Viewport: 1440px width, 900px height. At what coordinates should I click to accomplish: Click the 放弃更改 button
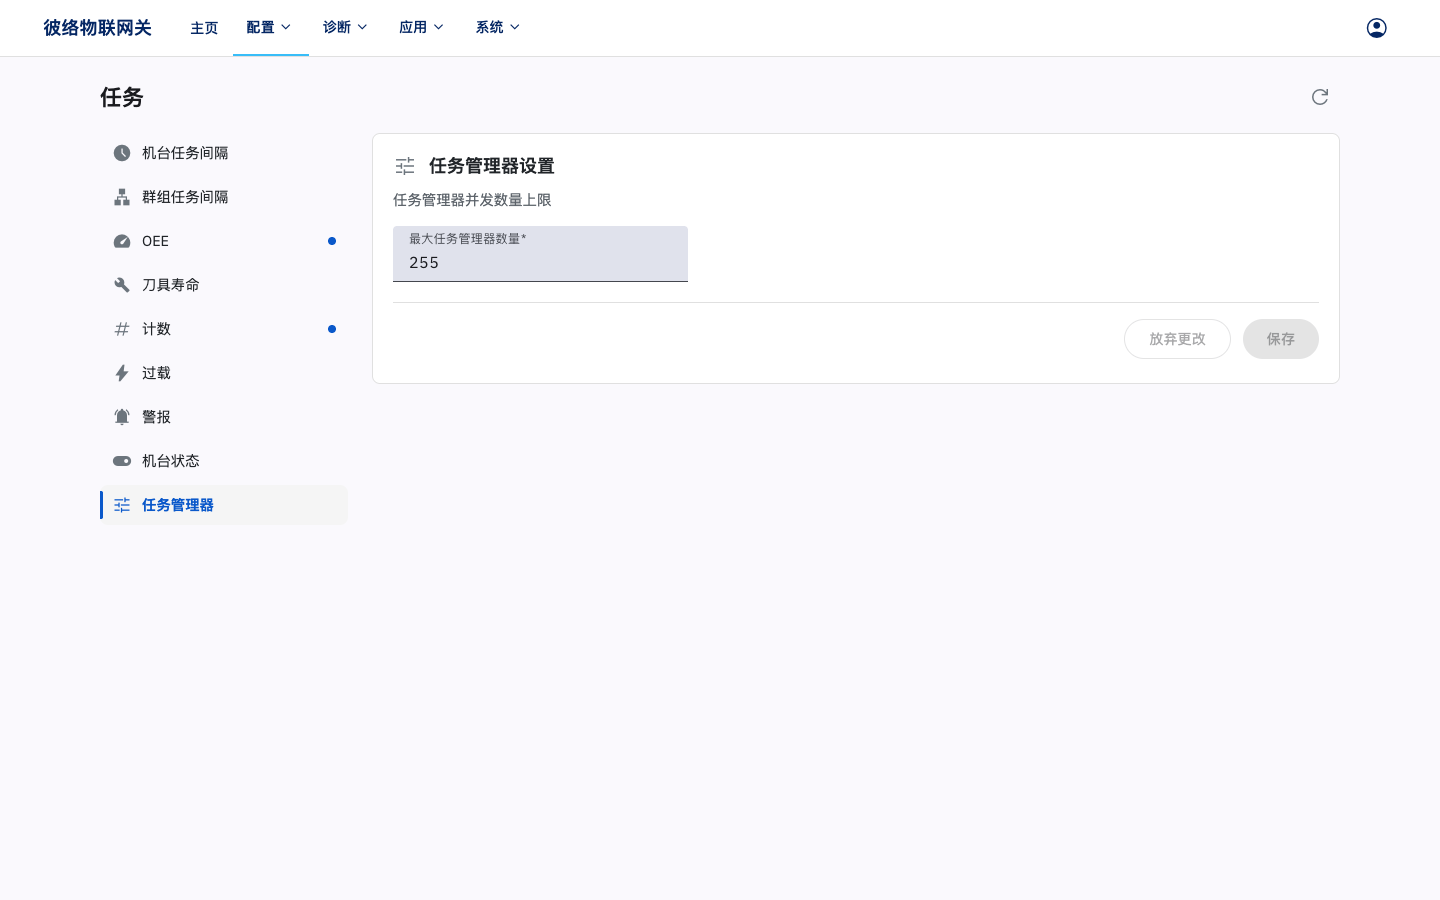(x=1177, y=339)
